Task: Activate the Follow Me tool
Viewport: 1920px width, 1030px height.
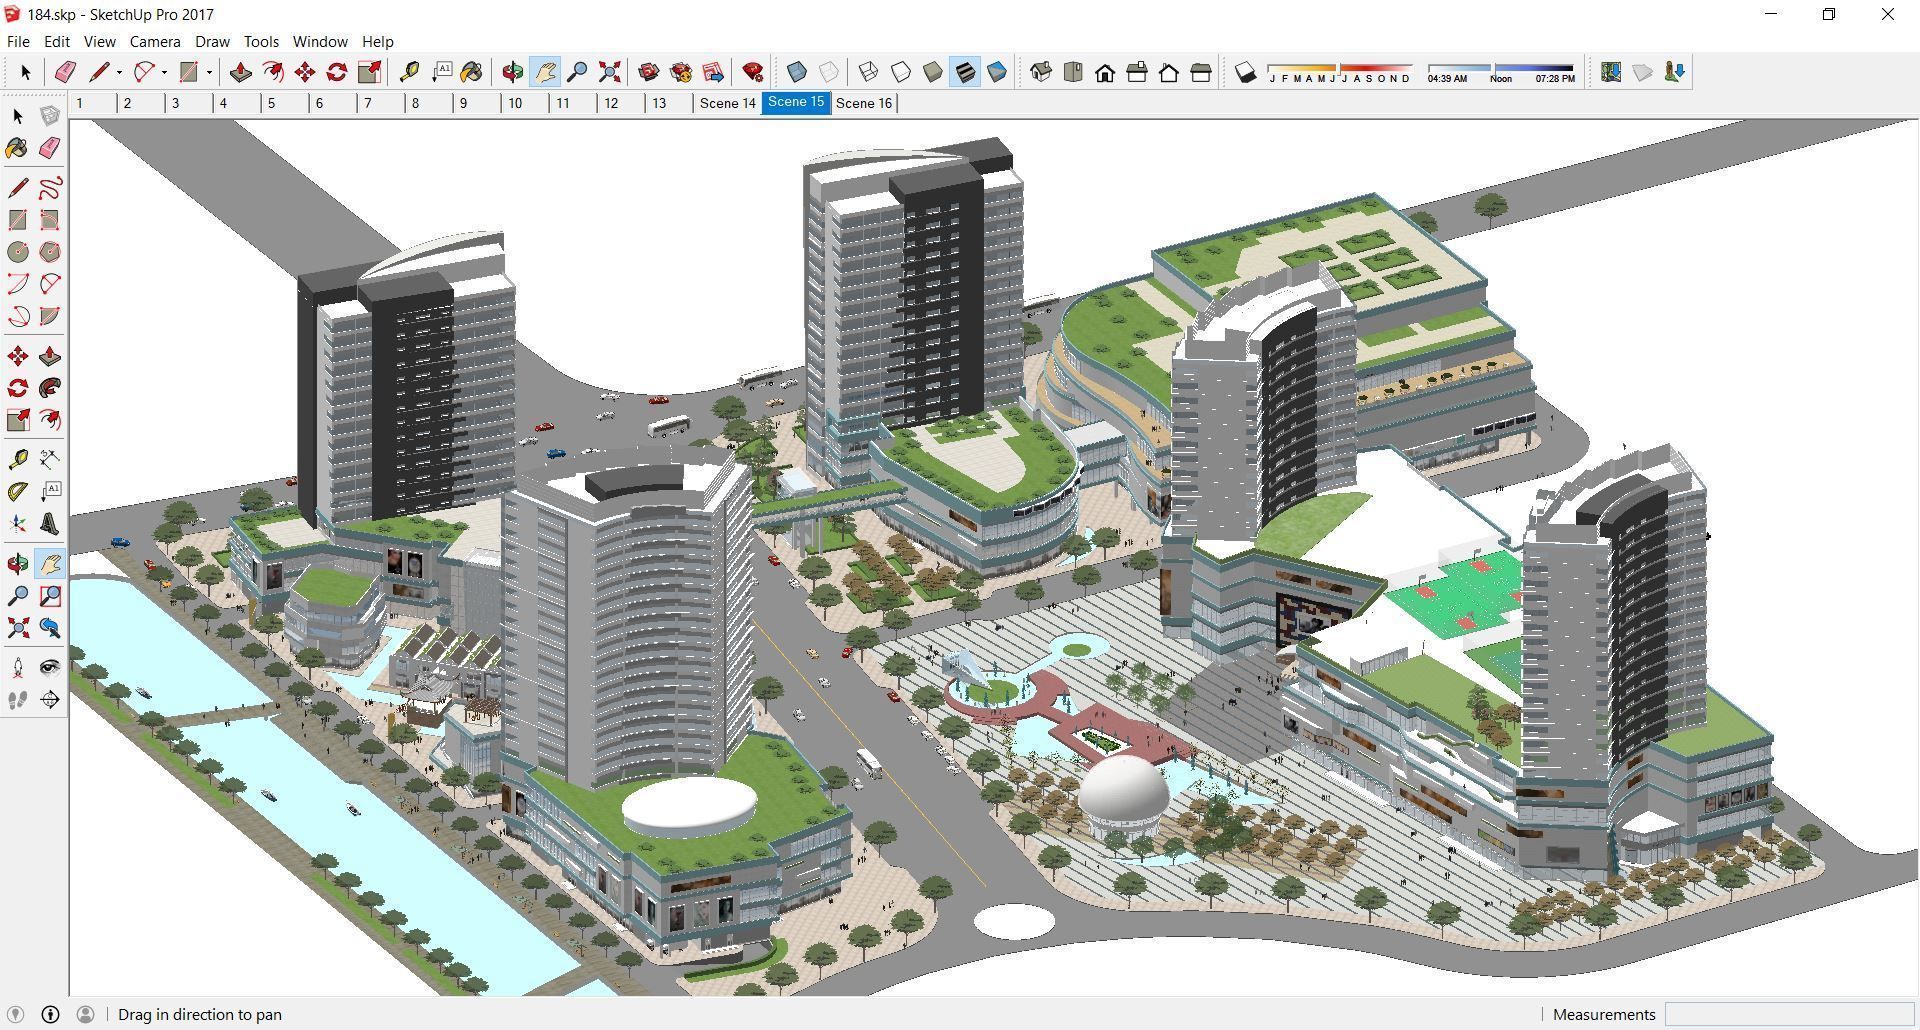Action: tap(49, 388)
